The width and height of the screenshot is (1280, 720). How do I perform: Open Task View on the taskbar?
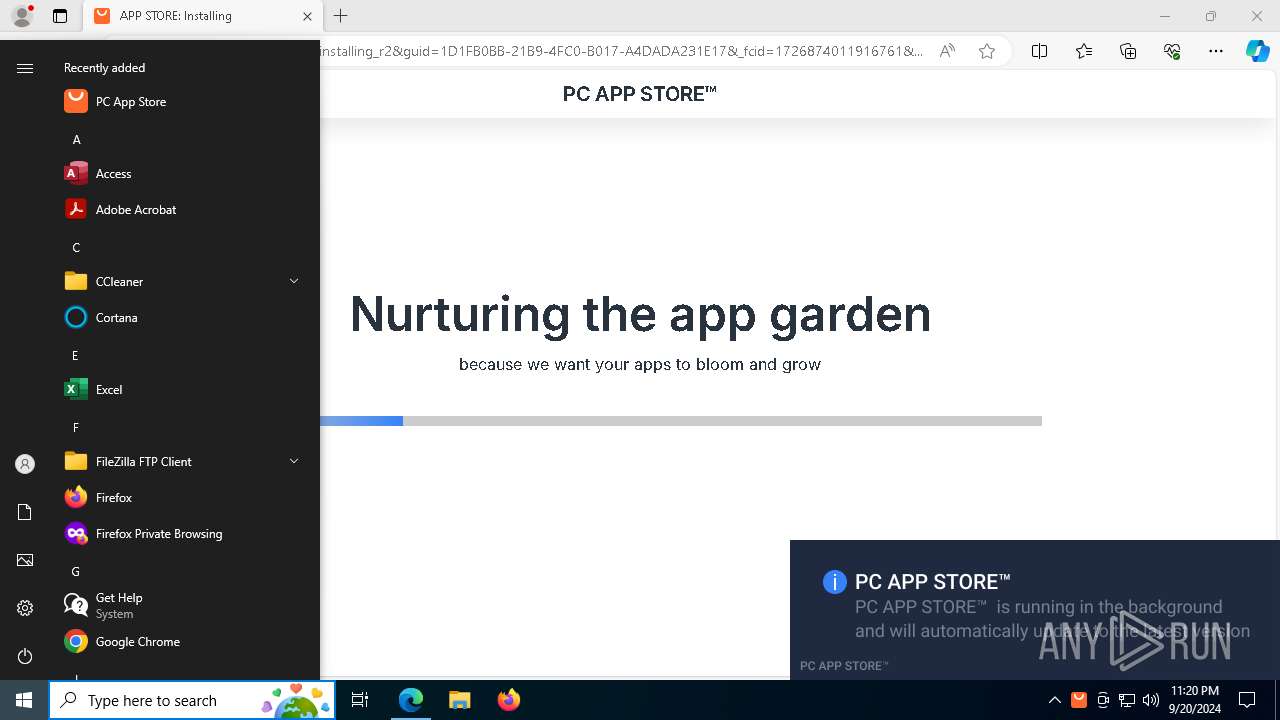(x=360, y=700)
